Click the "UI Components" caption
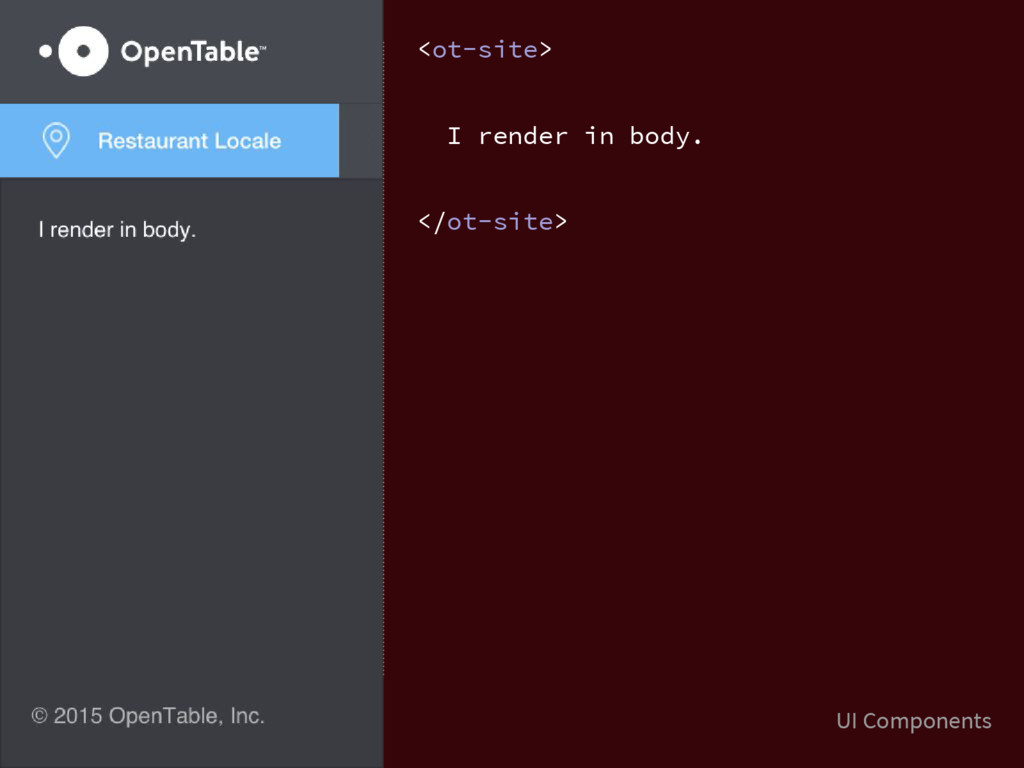This screenshot has height=768, width=1024. point(914,721)
